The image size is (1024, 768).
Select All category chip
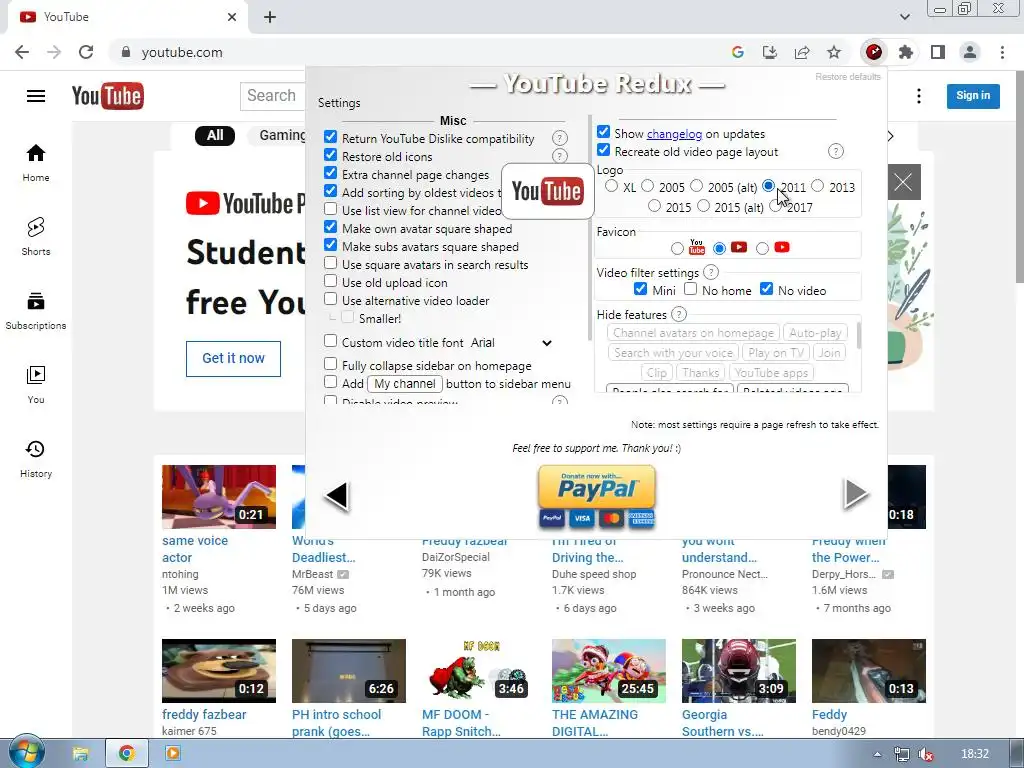(x=215, y=136)
